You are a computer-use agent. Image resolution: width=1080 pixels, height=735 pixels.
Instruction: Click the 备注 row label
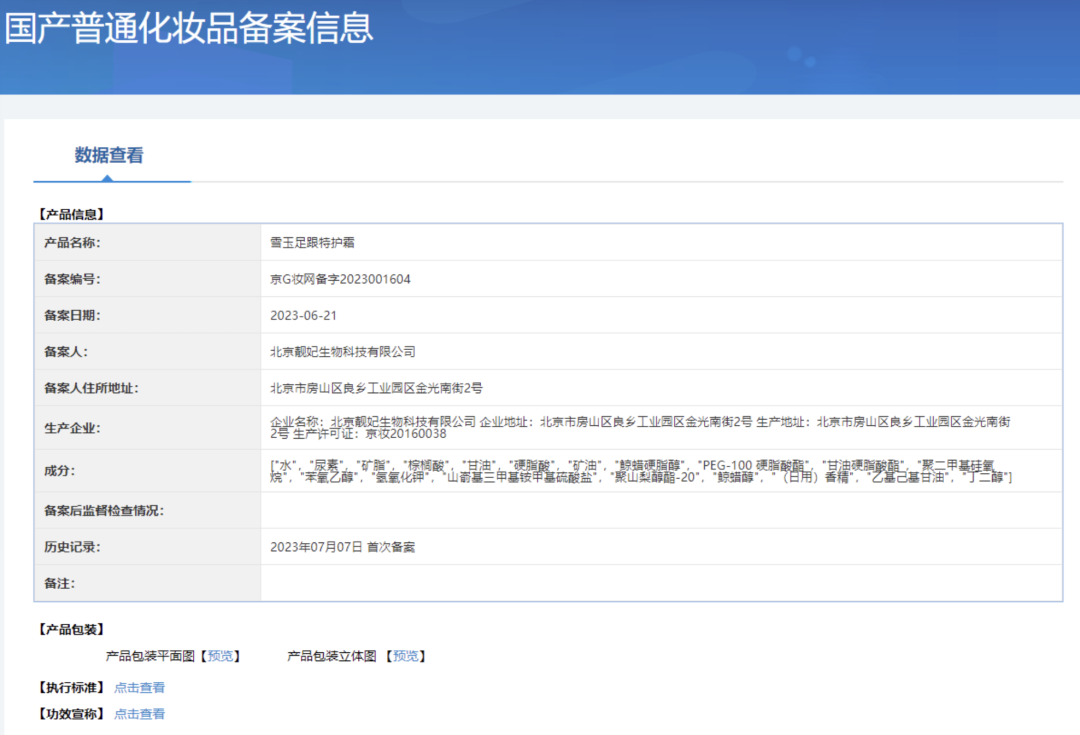pyautogui.click(x=60, y=583)
